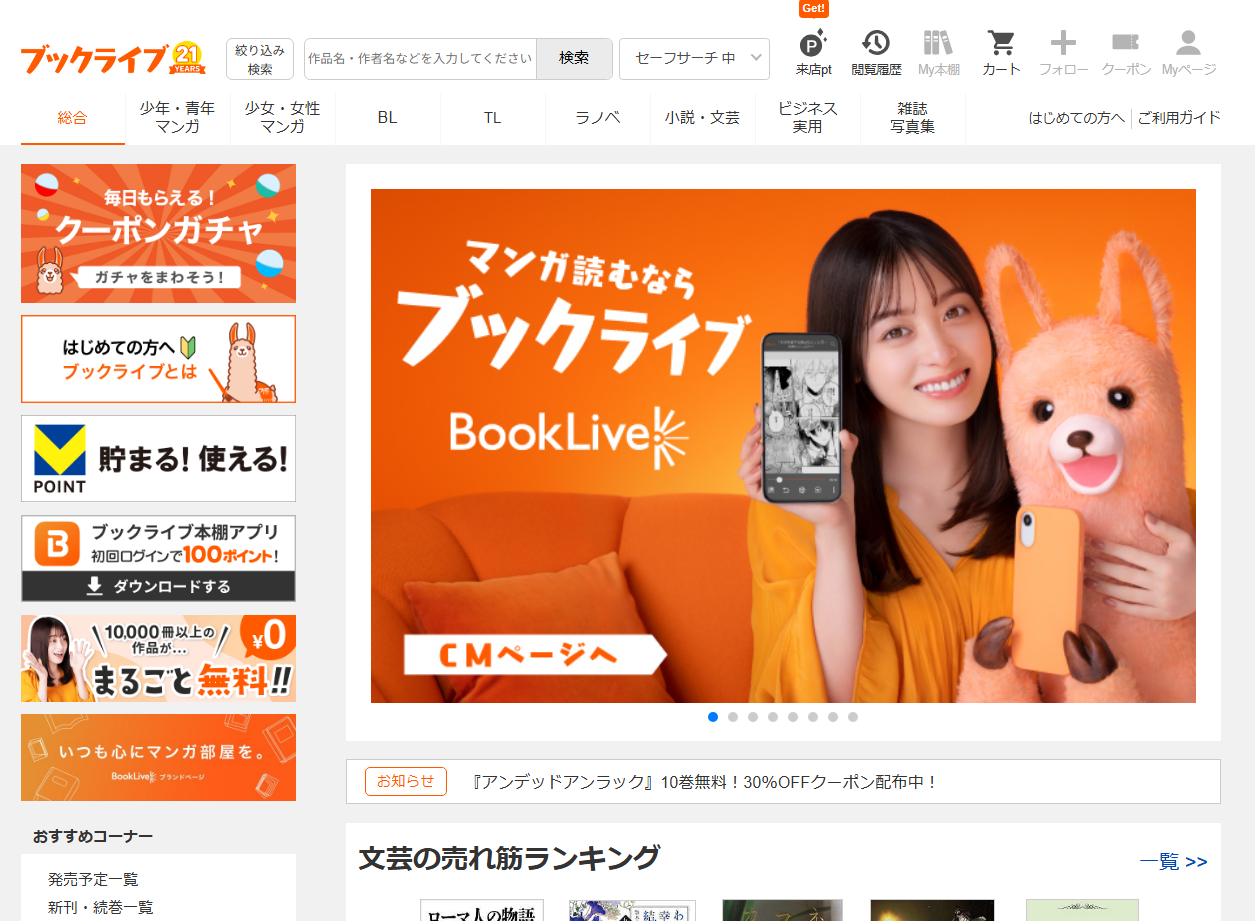Open 閲覧履歴 browsing history icon

876,53
